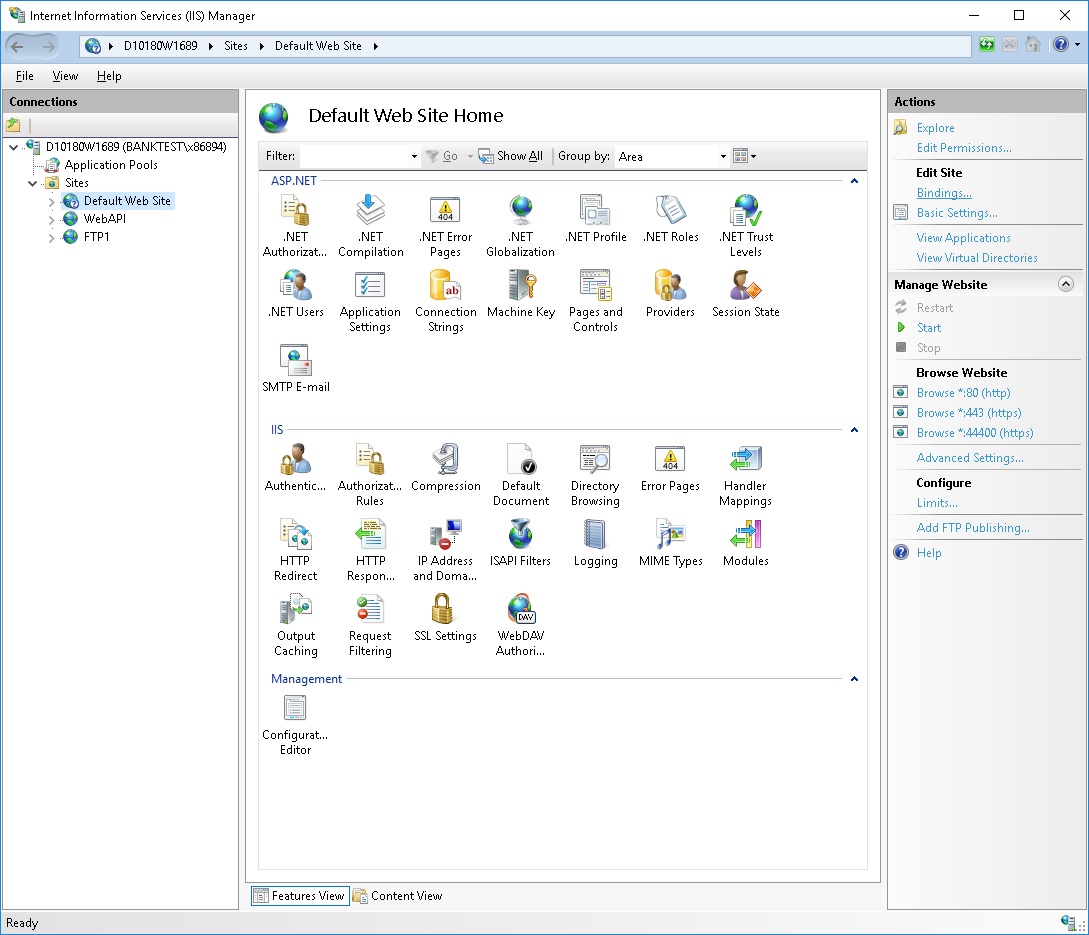Image resolution: width=1089 pixels, height=935 pixels.
Task: Collapse the D10180W1689 server node
Action: [x=13, y=147]
